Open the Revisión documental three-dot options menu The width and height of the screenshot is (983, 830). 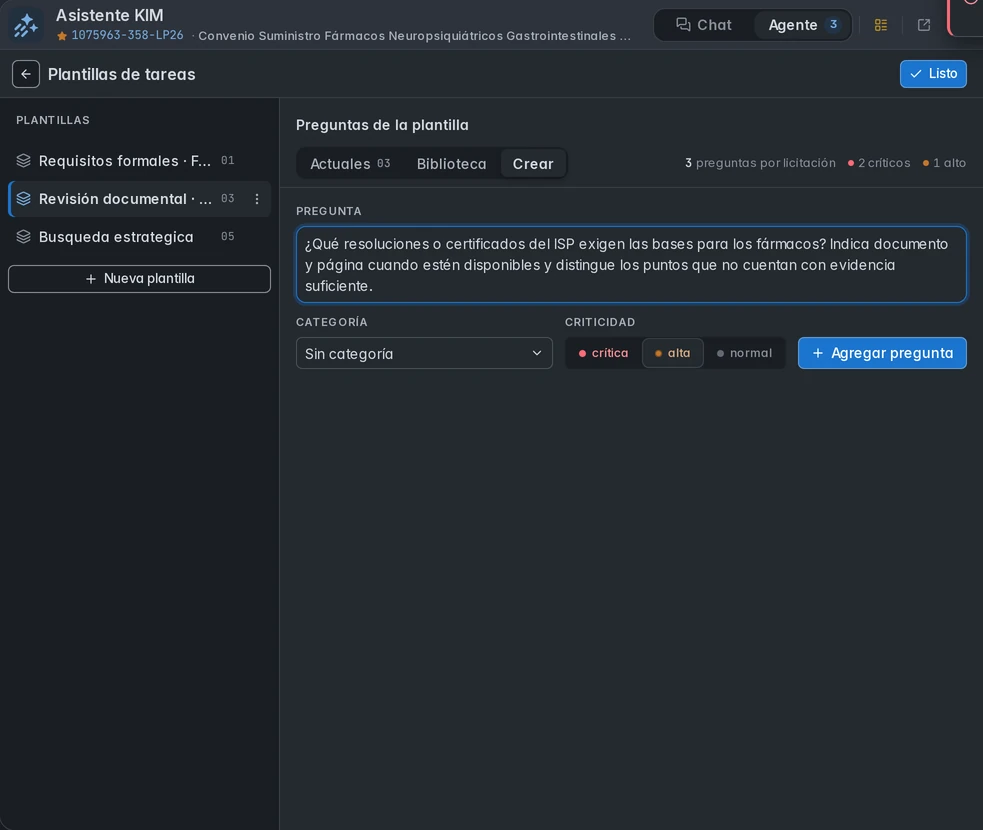click(x=256, y=199)
